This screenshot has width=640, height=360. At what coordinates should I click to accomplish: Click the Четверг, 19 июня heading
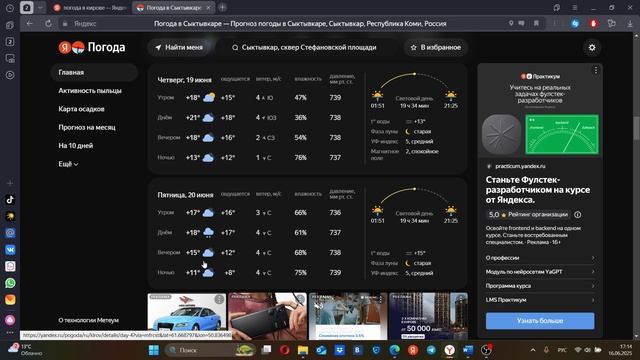tap(184, 80)
